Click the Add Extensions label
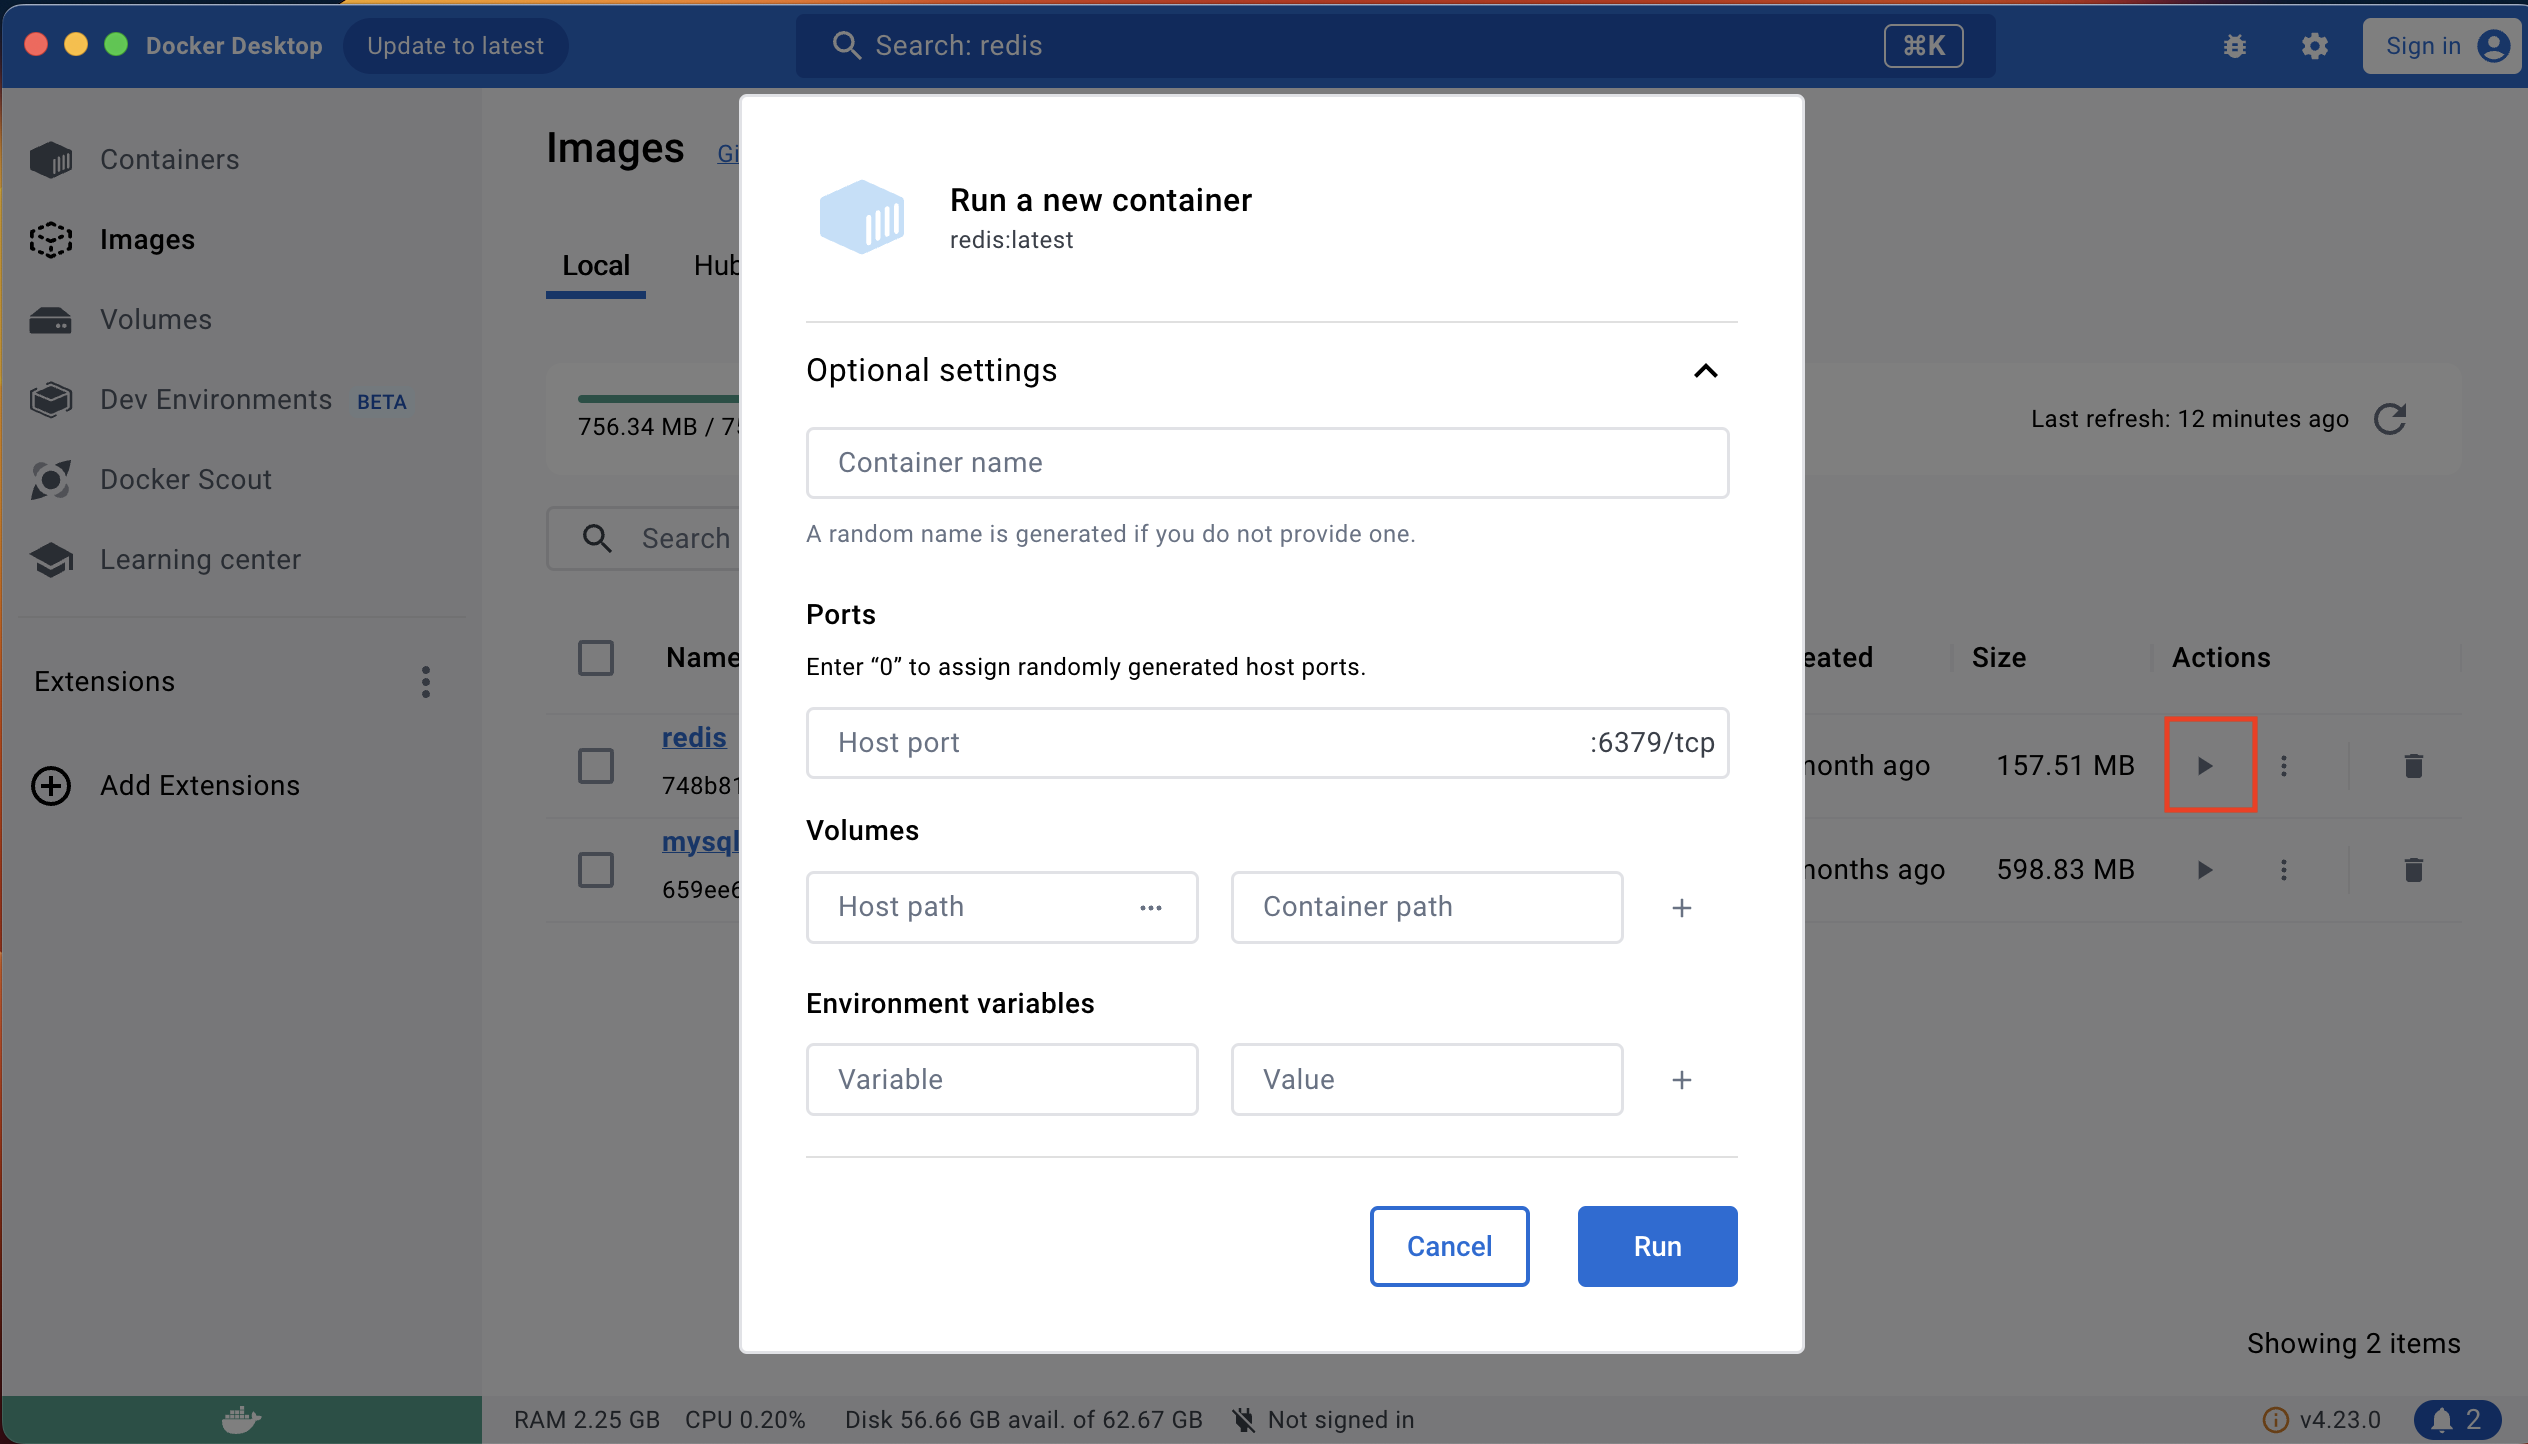The height and width of the screenshot is (1444, 2528). coord(200,786)
